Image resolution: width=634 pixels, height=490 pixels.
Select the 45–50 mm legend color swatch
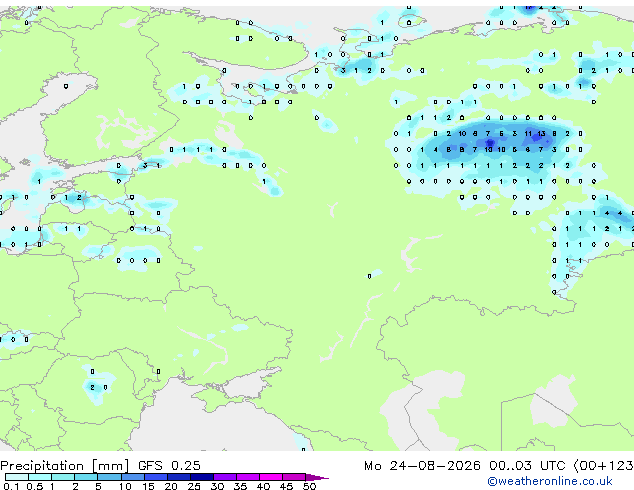pos(294,477)
